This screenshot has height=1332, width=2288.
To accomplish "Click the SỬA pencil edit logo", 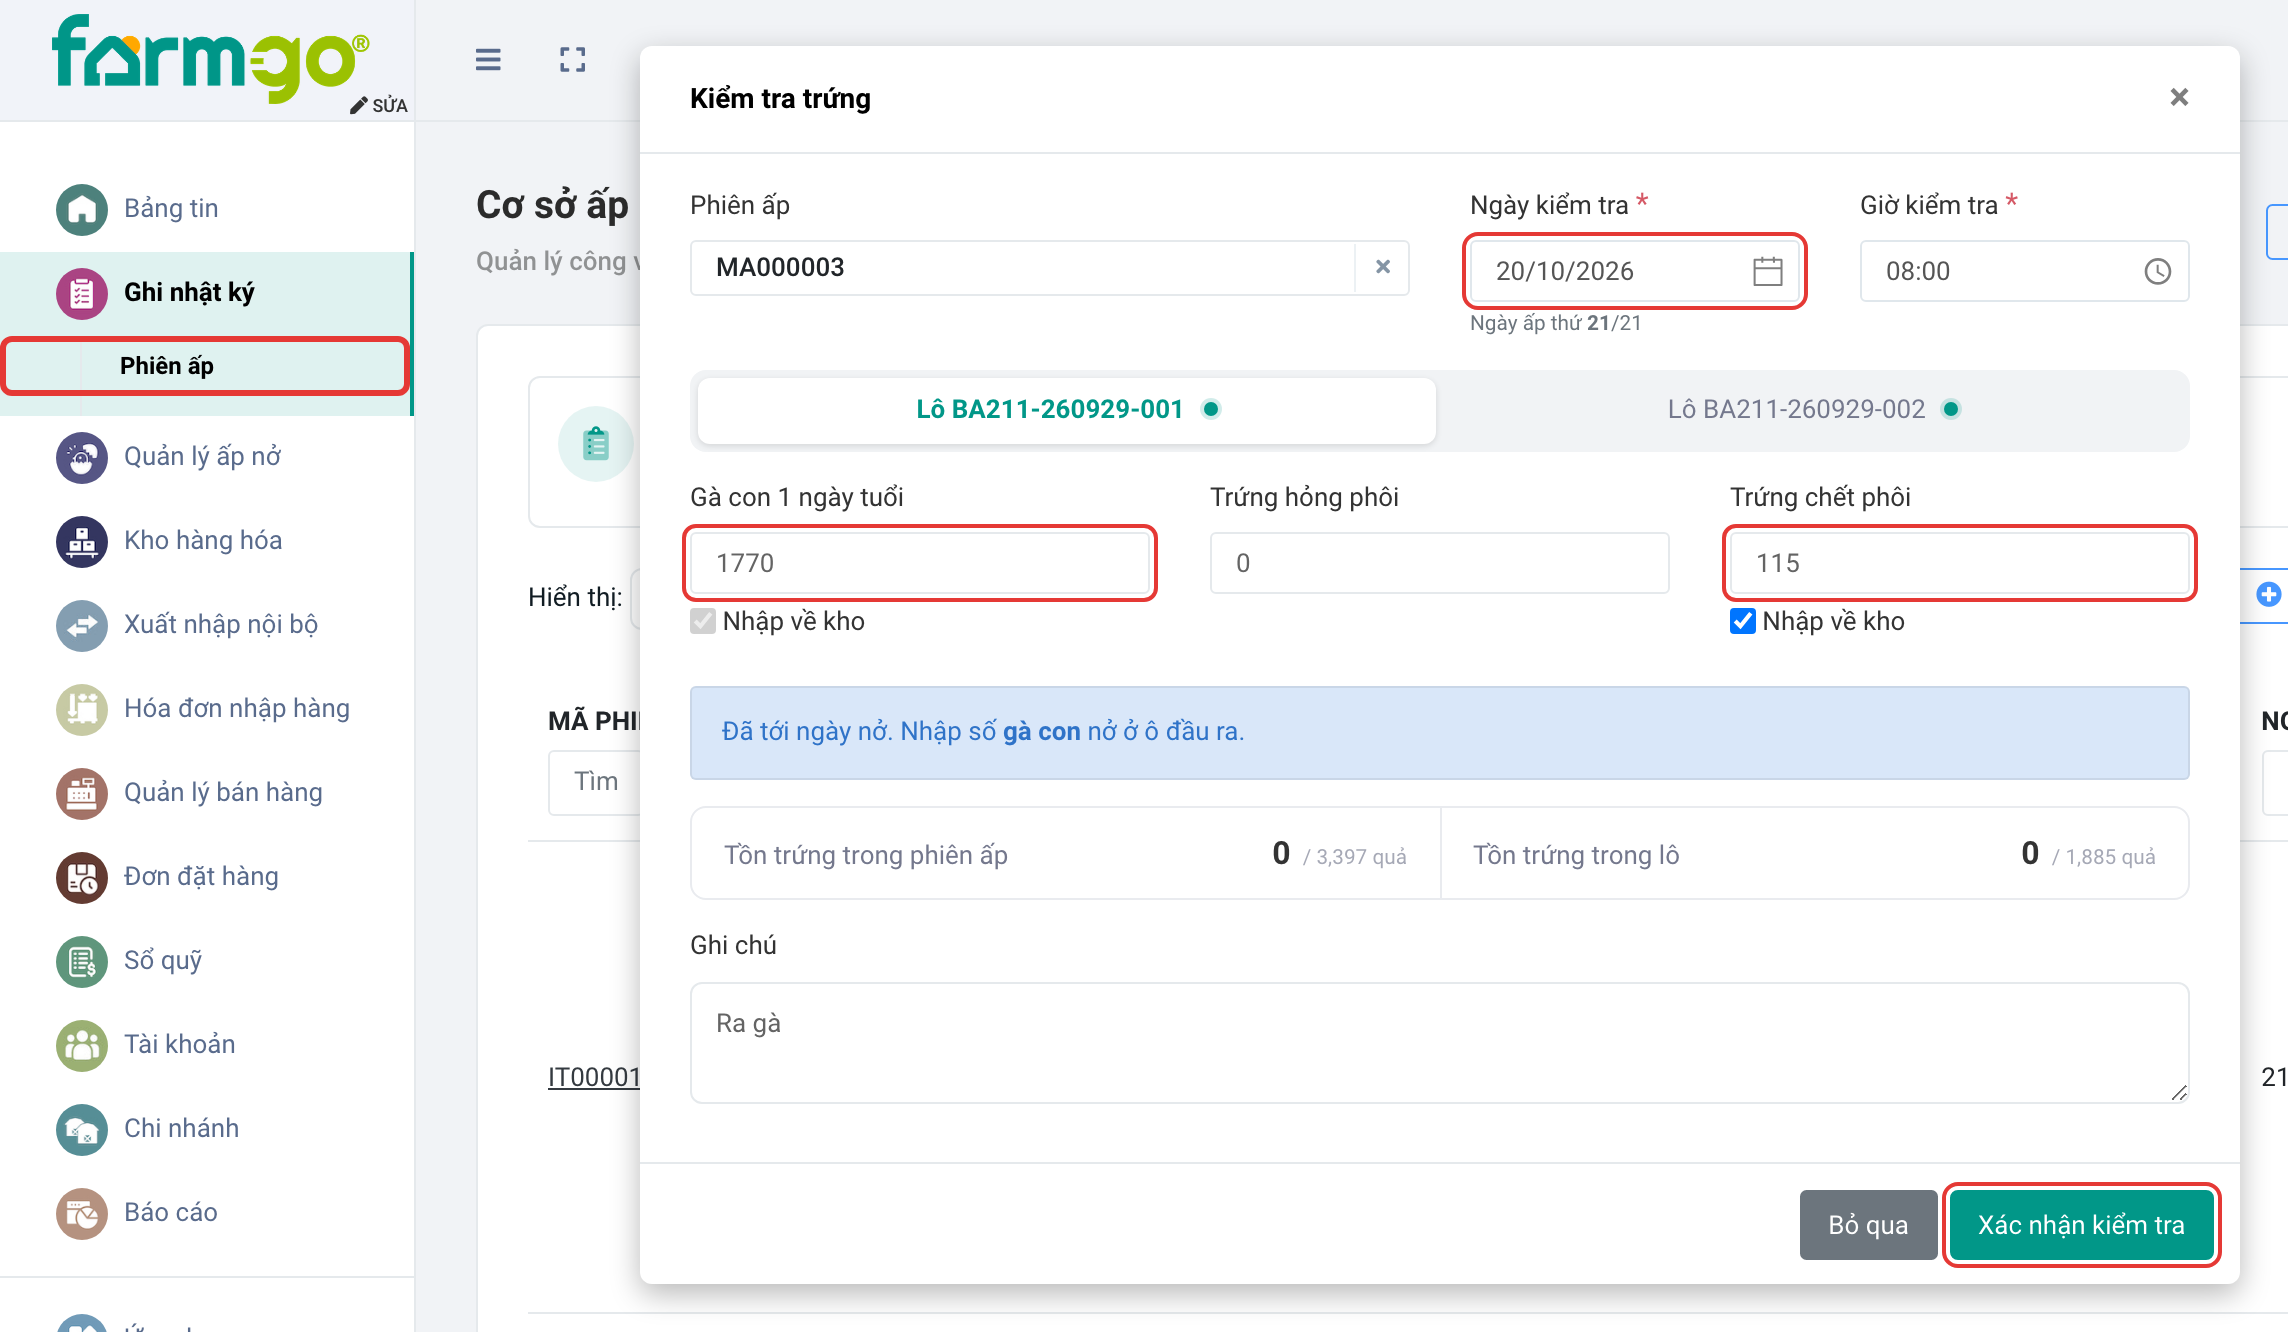I will point(379,105).
